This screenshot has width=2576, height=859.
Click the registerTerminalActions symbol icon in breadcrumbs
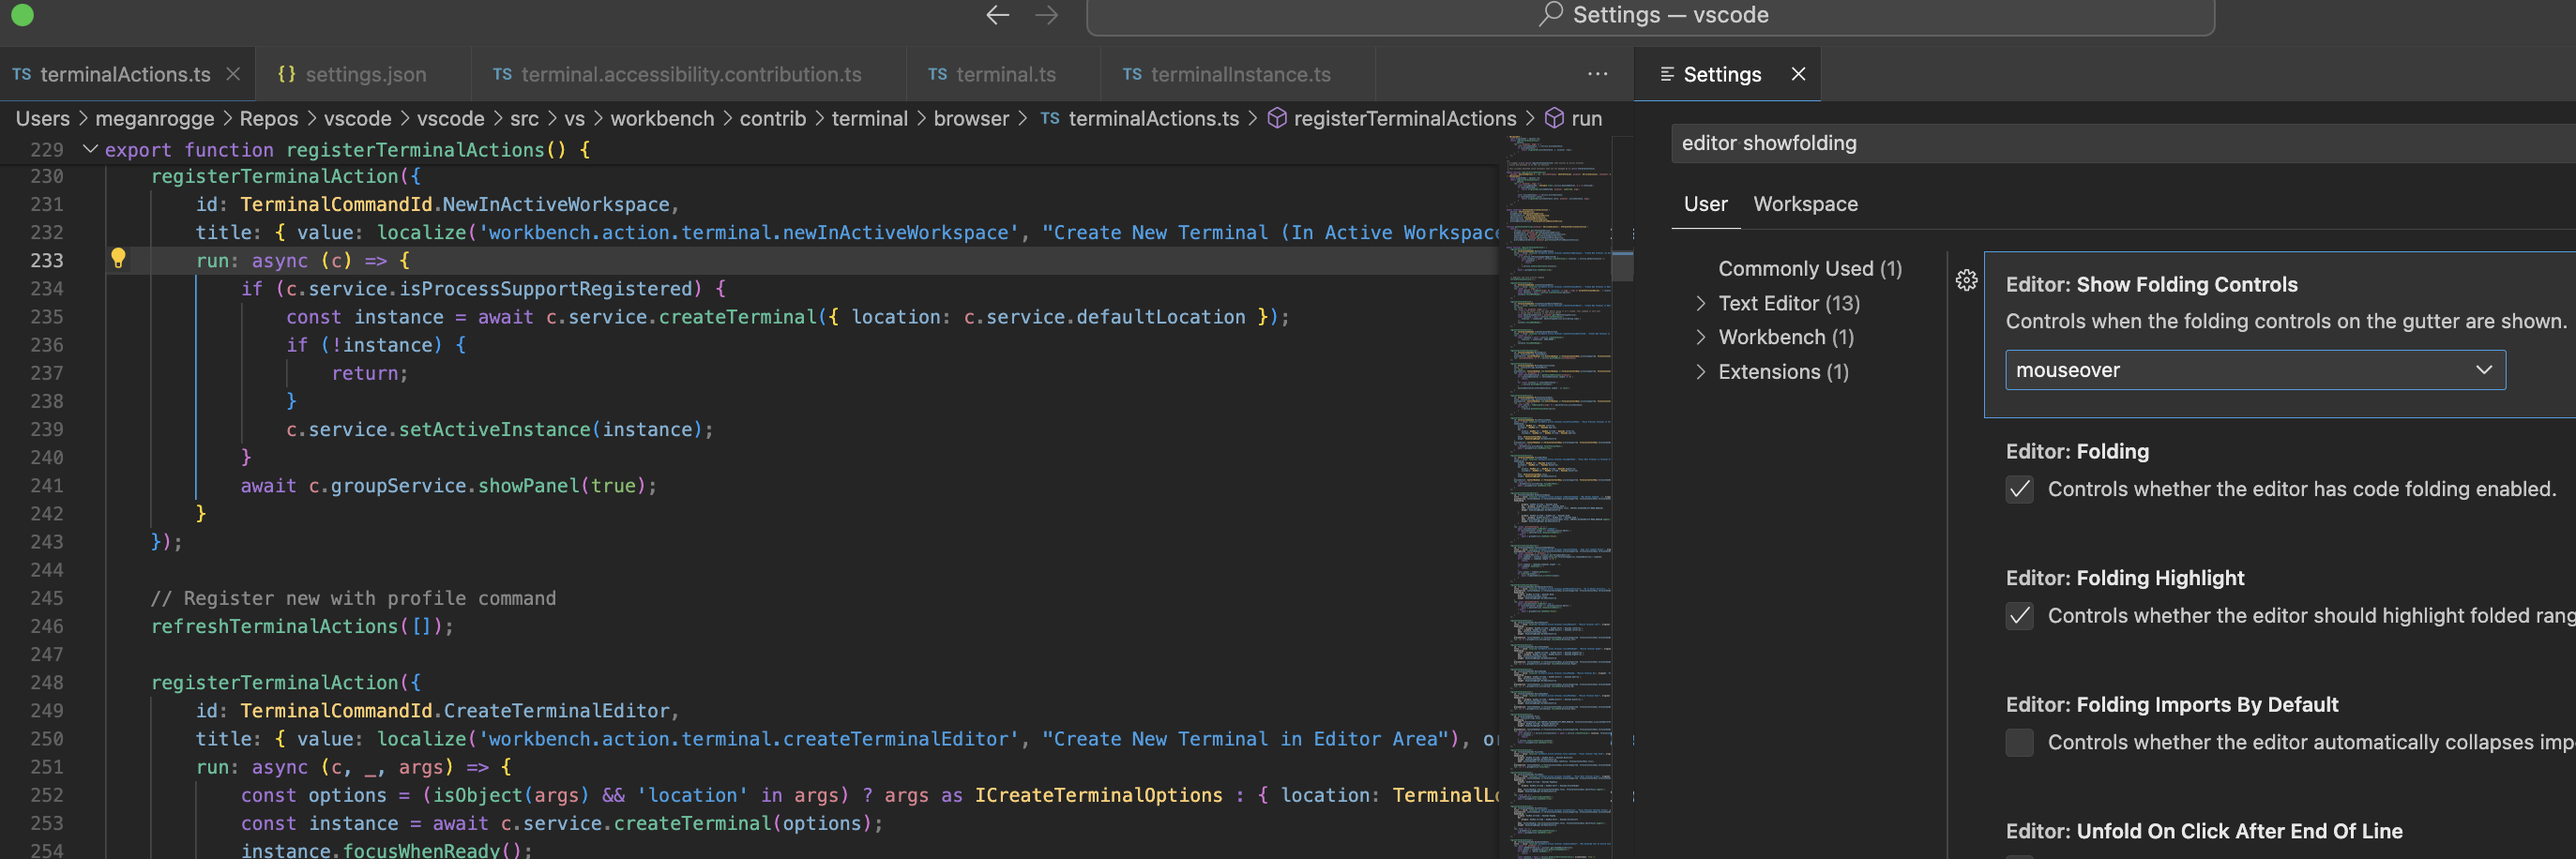(1277, 118)
